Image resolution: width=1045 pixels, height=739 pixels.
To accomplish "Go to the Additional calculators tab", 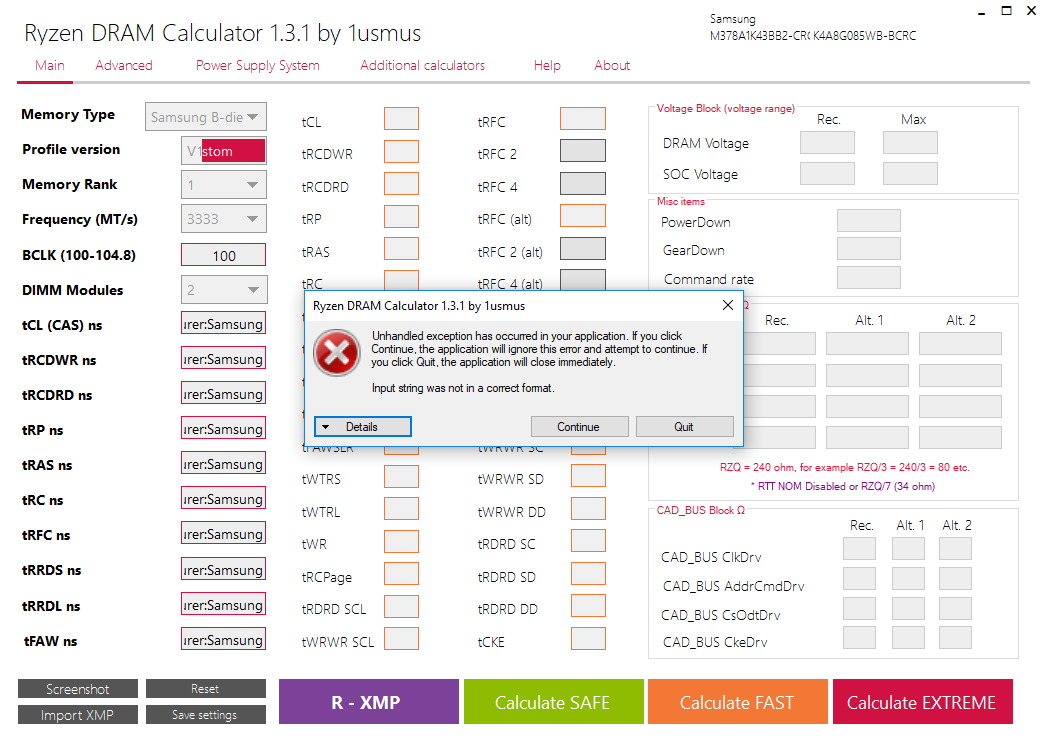I will (x=423, y=65).
